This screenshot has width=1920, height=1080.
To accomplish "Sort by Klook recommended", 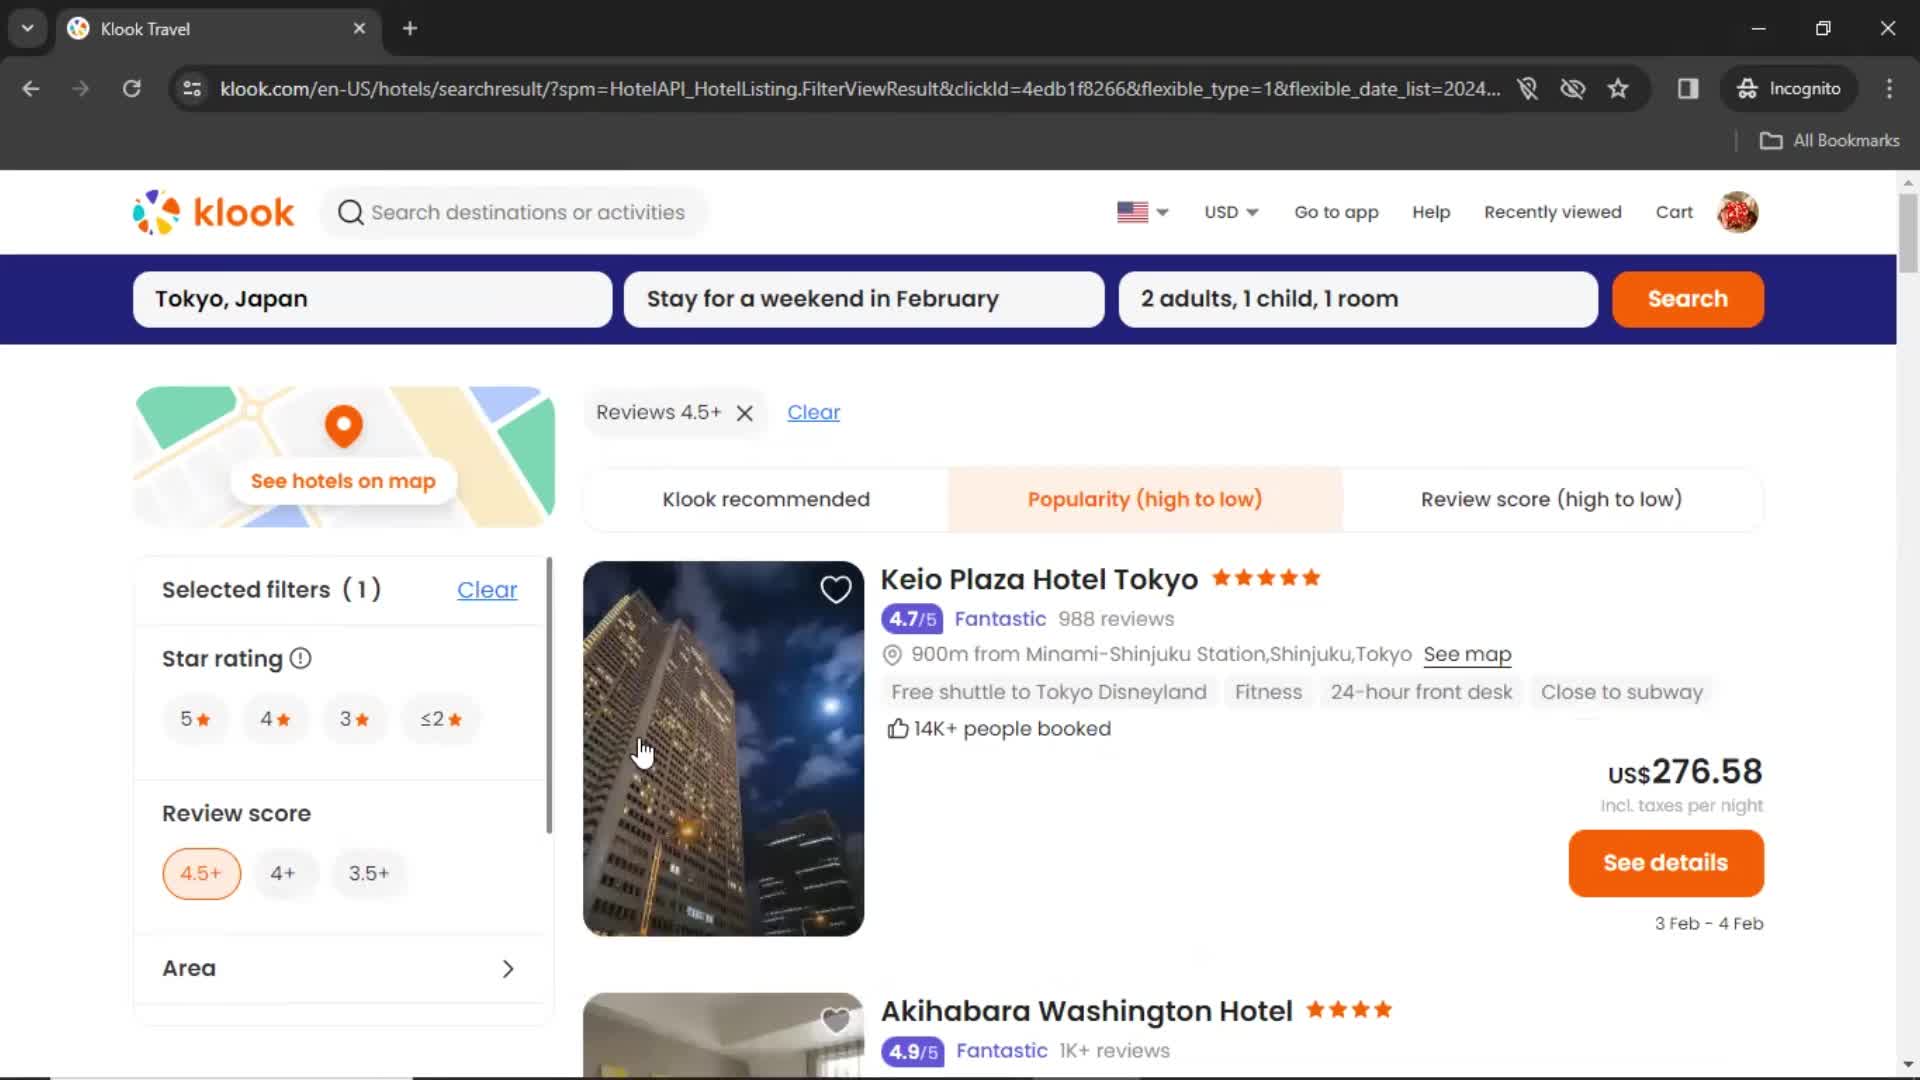I will point(766,499).
